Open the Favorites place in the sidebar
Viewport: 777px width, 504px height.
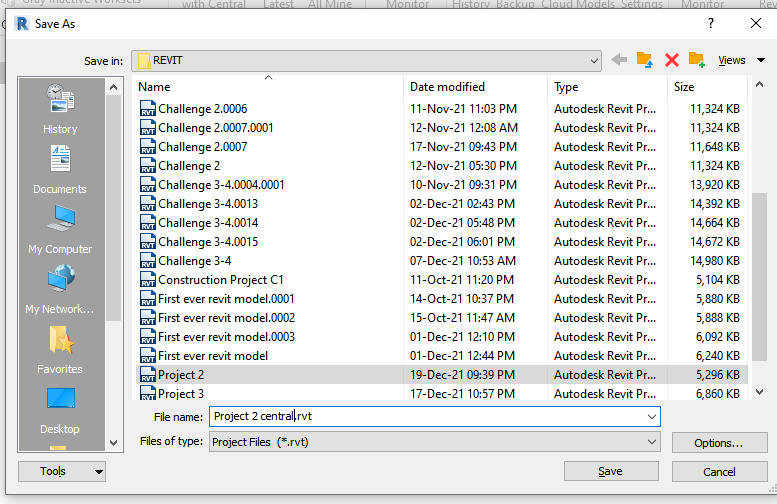point(60,349)
